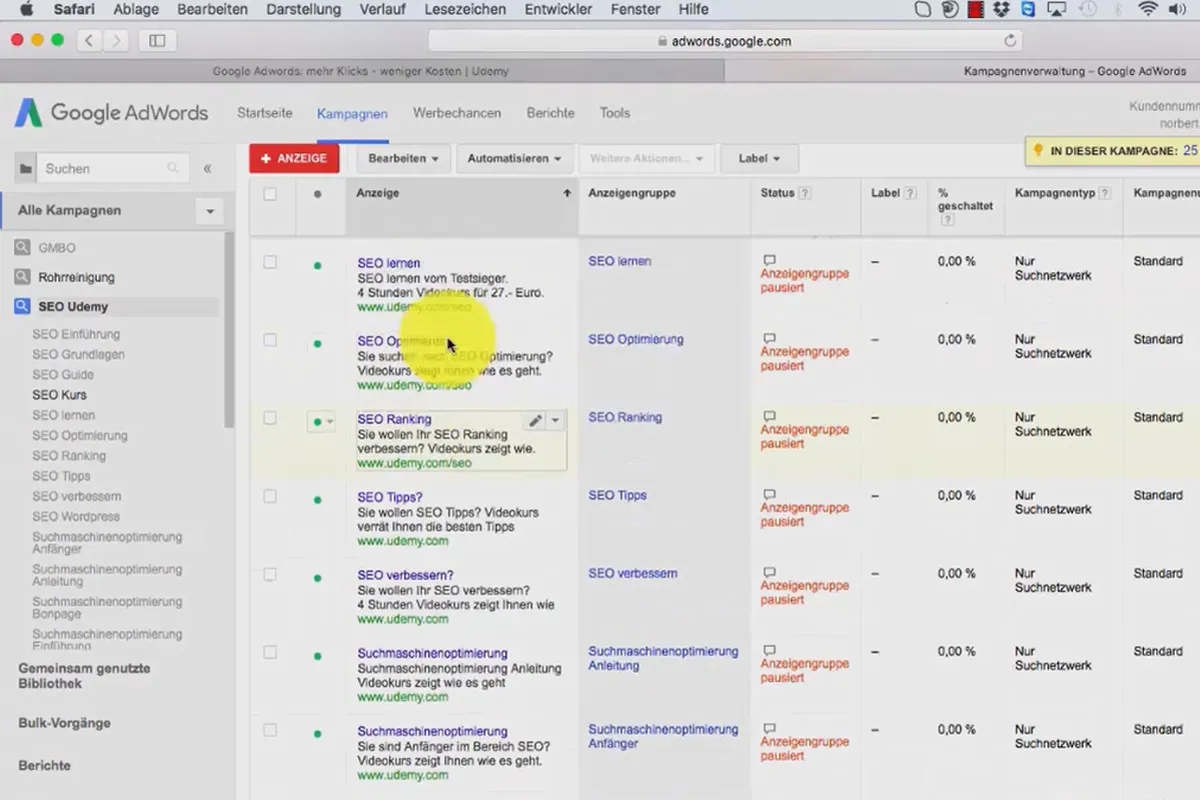This screenshot has height=800, width=1200.
Task: Click the red + ANZEIGE button
Action: (295, 158)
